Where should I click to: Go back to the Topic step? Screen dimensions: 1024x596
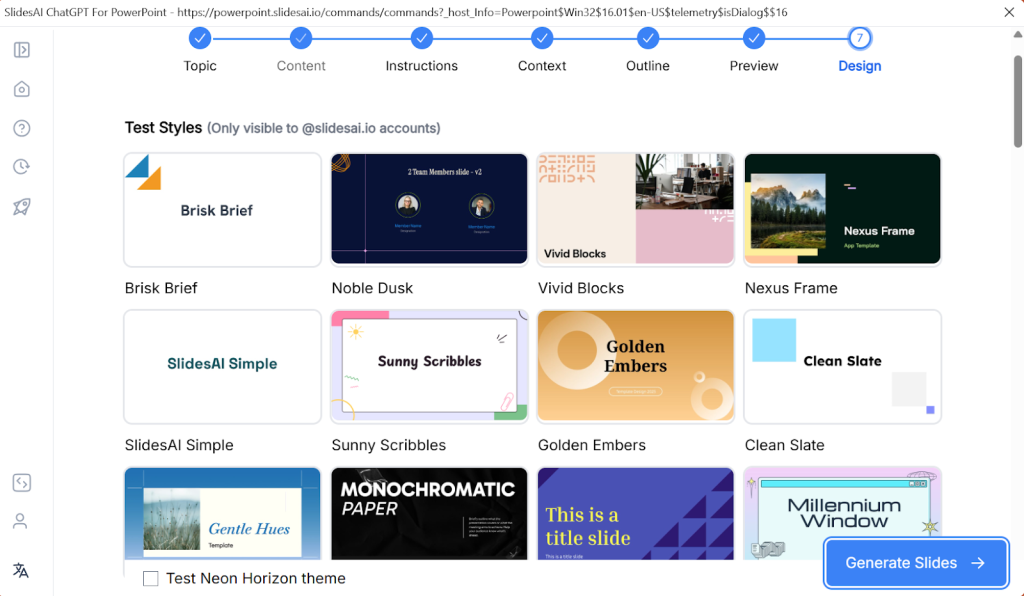pyautogui.click(x=200, y=39)
